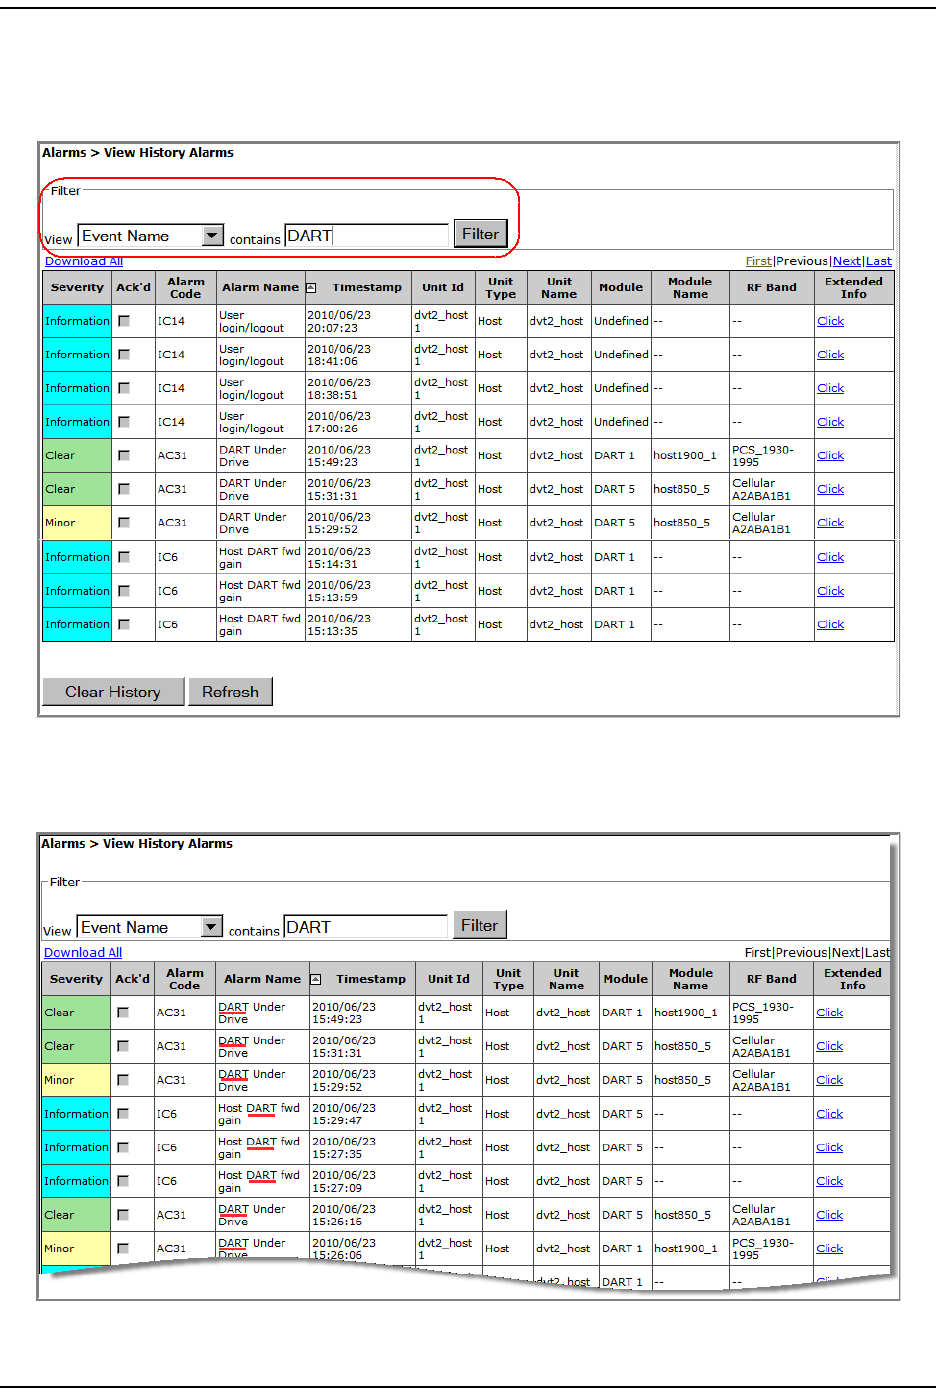Click Module Name column header in lower screenshot
Image resolution: width=936 pixels, height=1394 pixels.
[x=691, y=979]
